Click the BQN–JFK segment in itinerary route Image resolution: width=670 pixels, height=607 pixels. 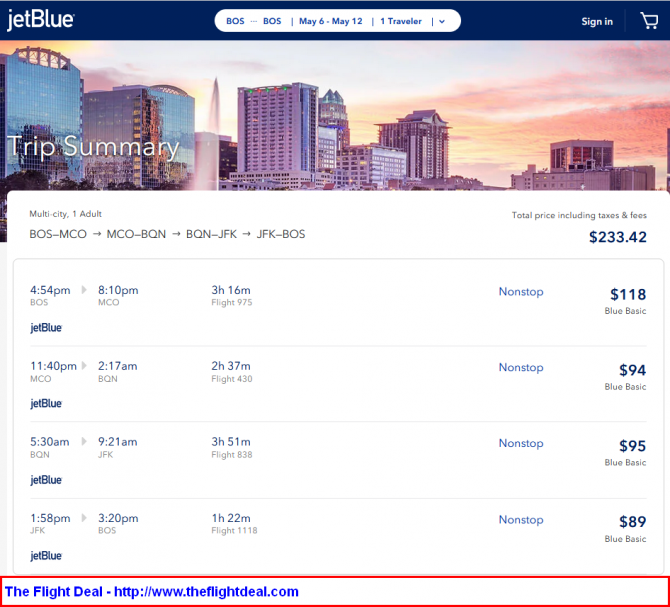pyautogui.click(x=211, y=234)
